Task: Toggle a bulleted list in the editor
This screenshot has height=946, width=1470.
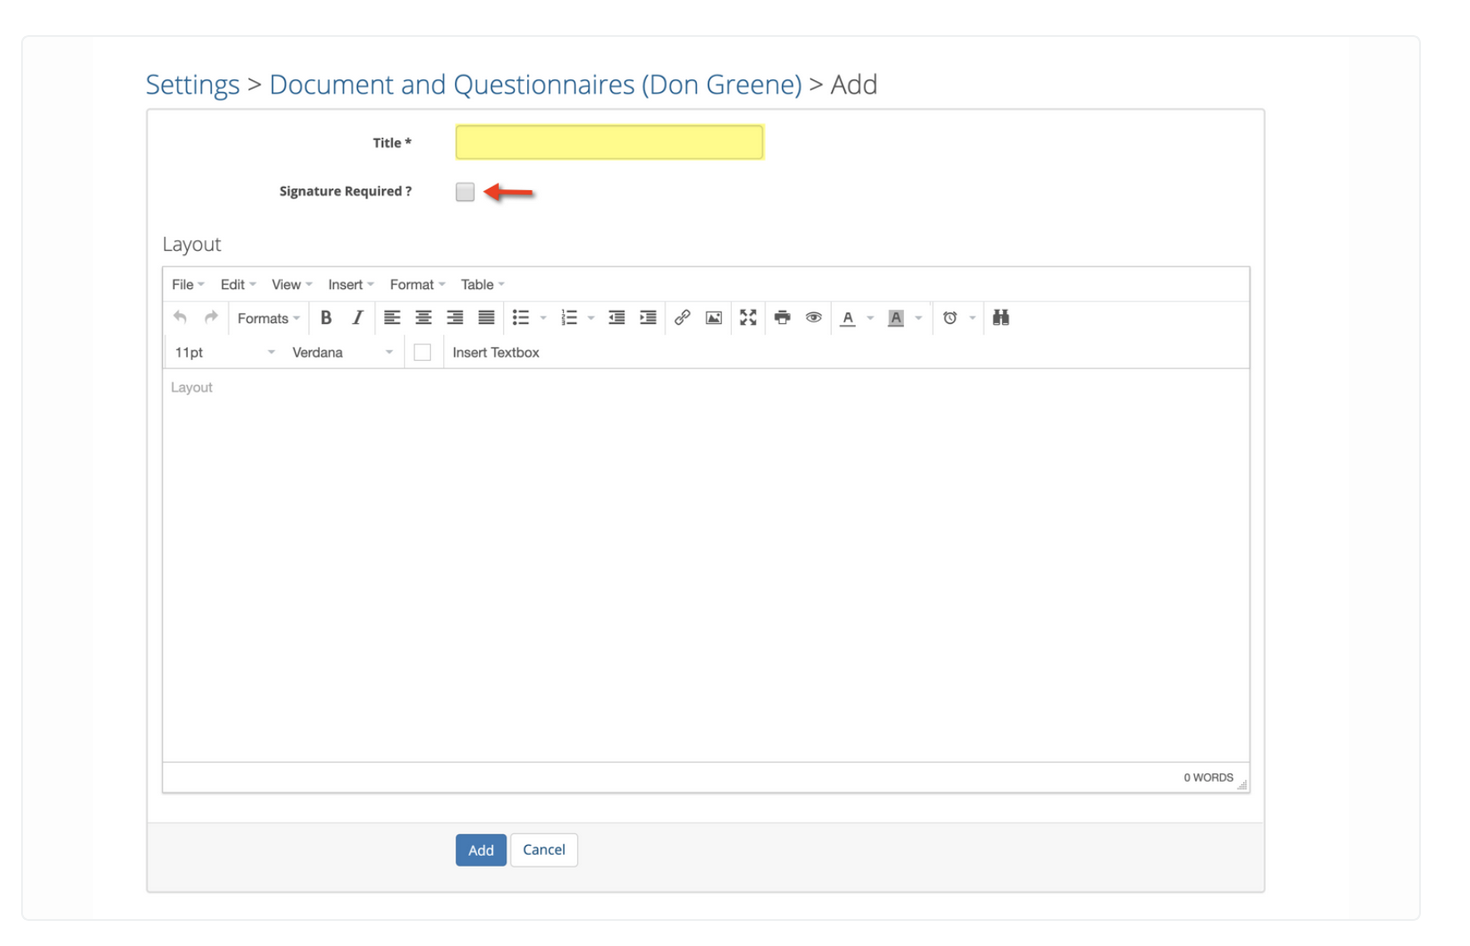Action: [x=521, y=317]
